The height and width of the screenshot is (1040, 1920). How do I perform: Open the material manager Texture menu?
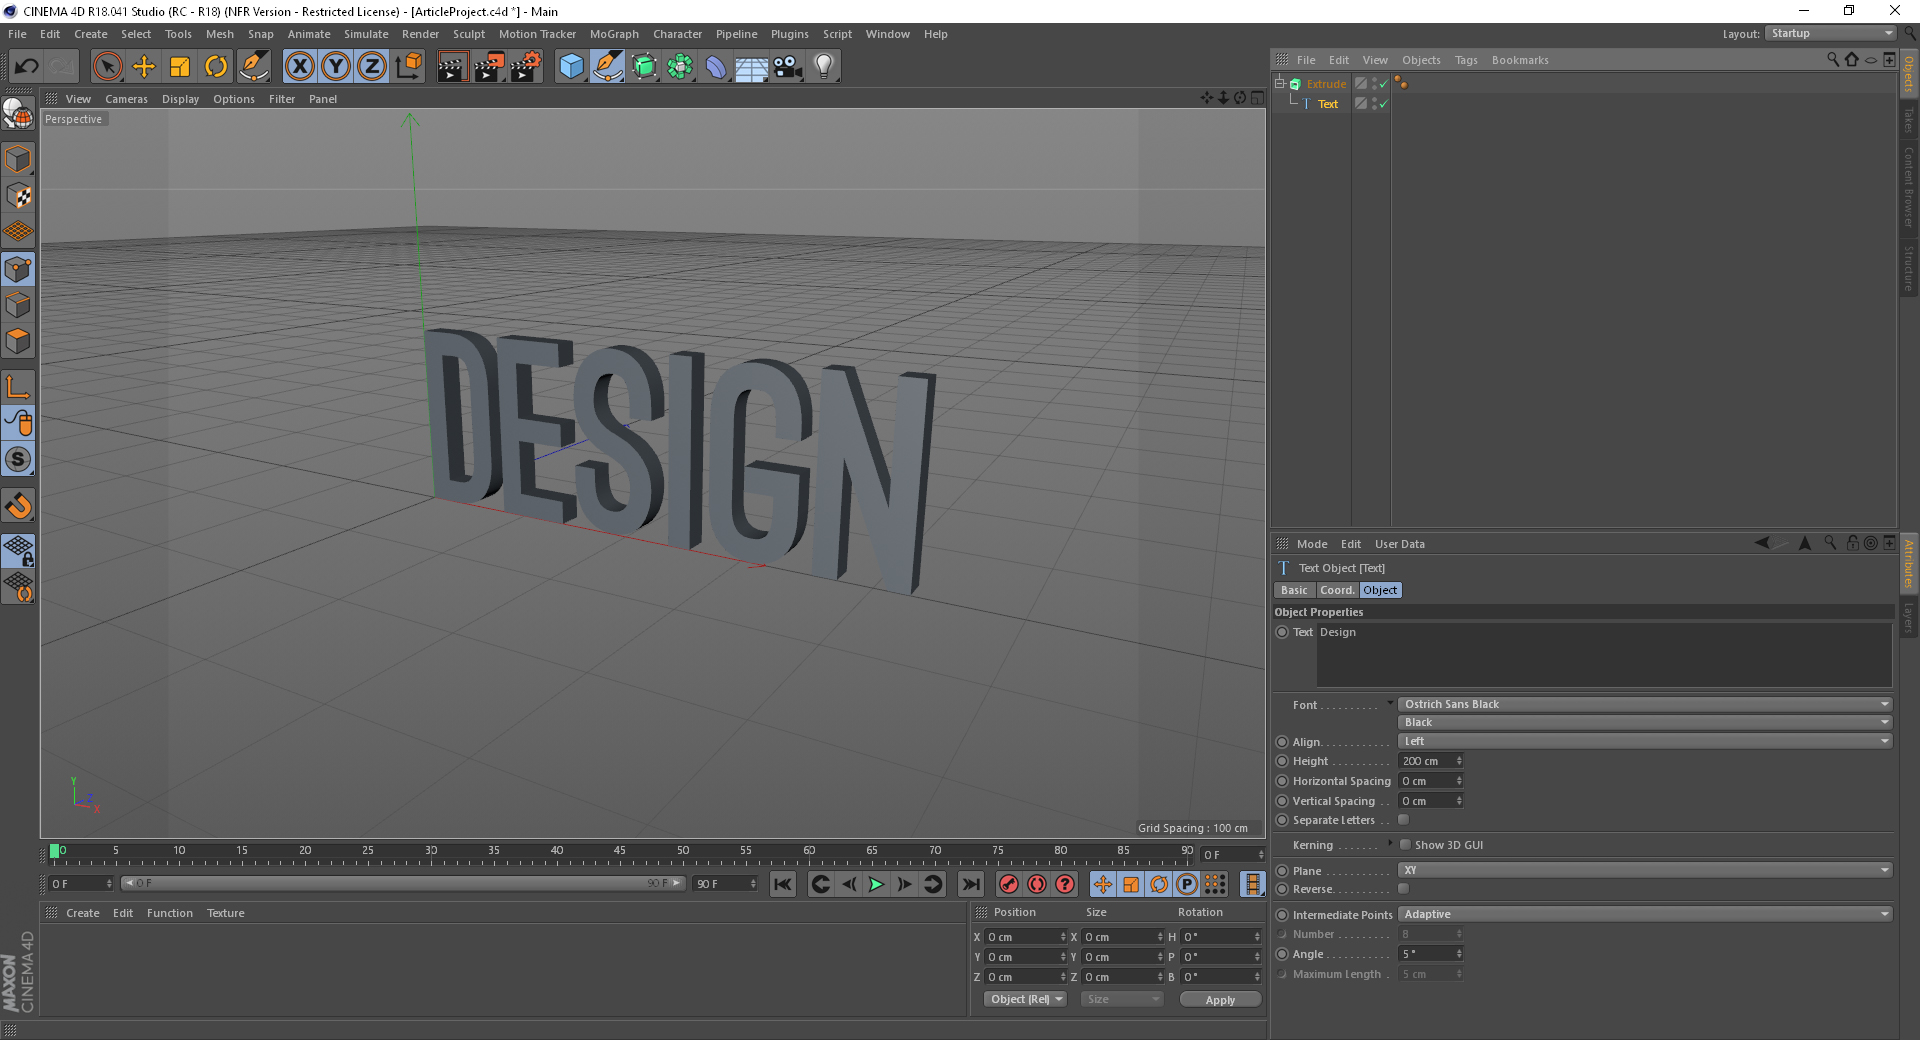[x=225, y=913]
